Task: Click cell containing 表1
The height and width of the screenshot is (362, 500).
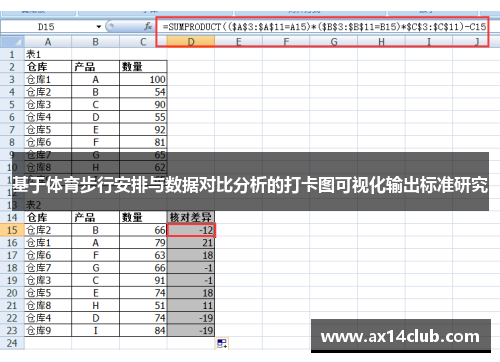Action: point(48,54)
